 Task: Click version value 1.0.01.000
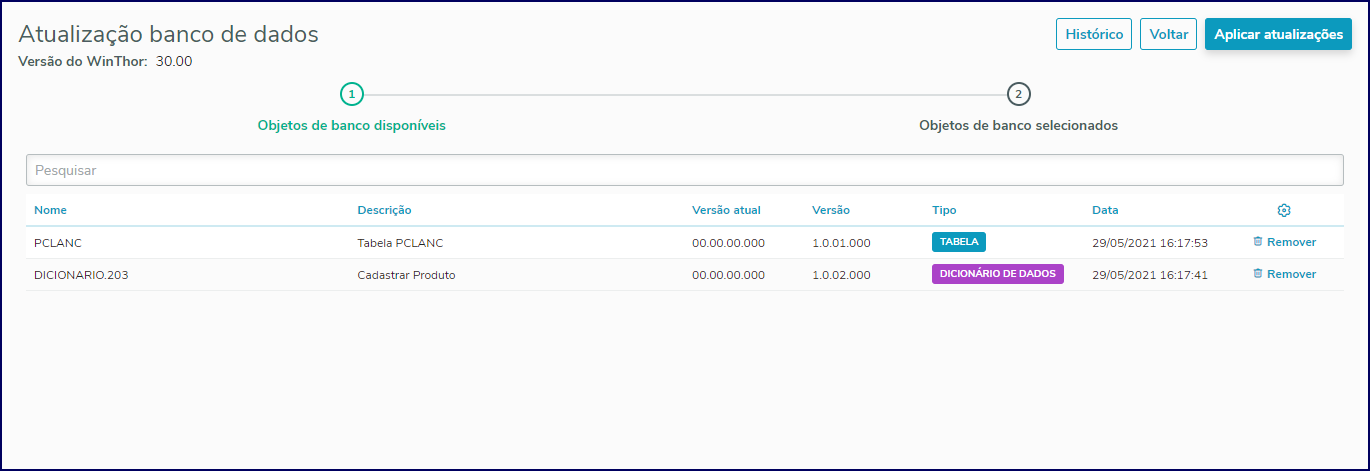[x=841, y=243]
